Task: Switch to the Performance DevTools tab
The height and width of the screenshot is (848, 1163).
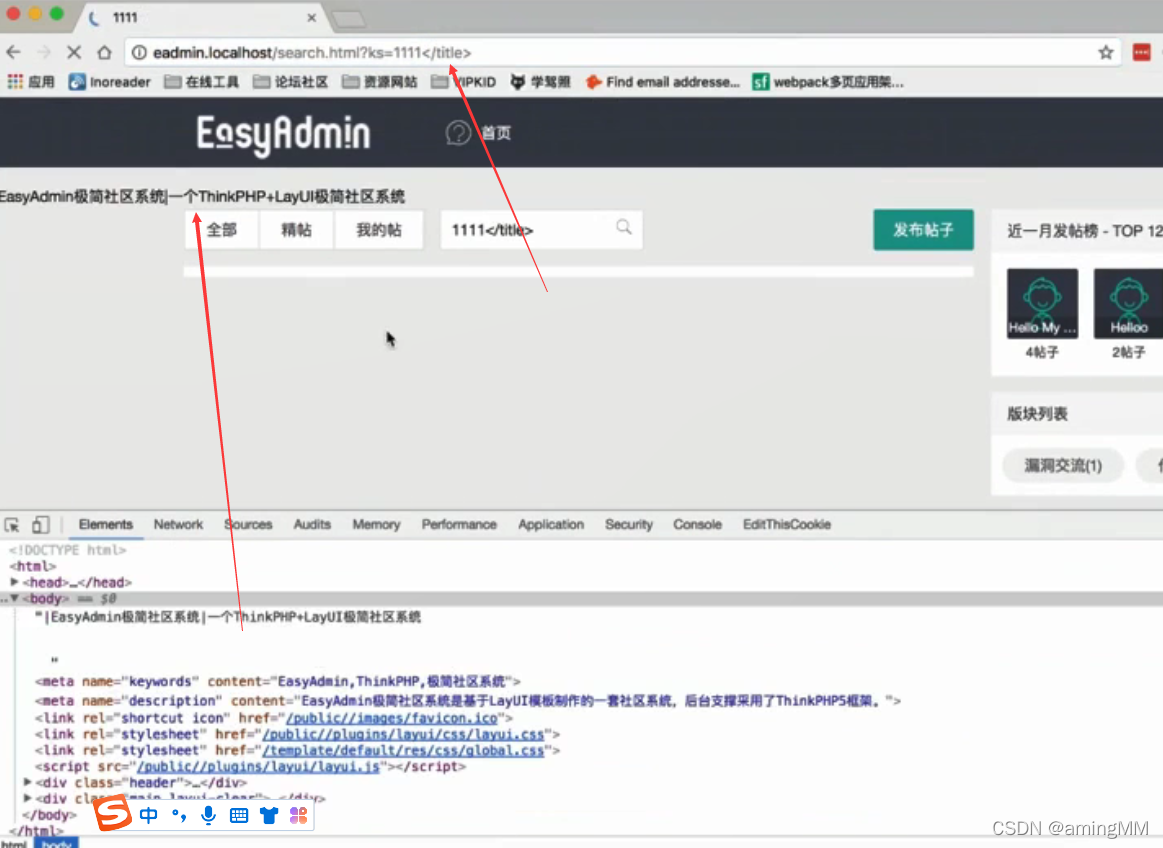Action: click(459, 525)
